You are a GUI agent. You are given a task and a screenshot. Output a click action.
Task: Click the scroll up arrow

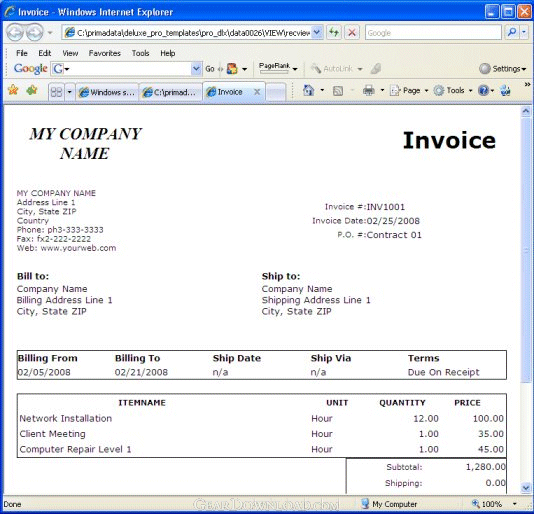[526, 111]
